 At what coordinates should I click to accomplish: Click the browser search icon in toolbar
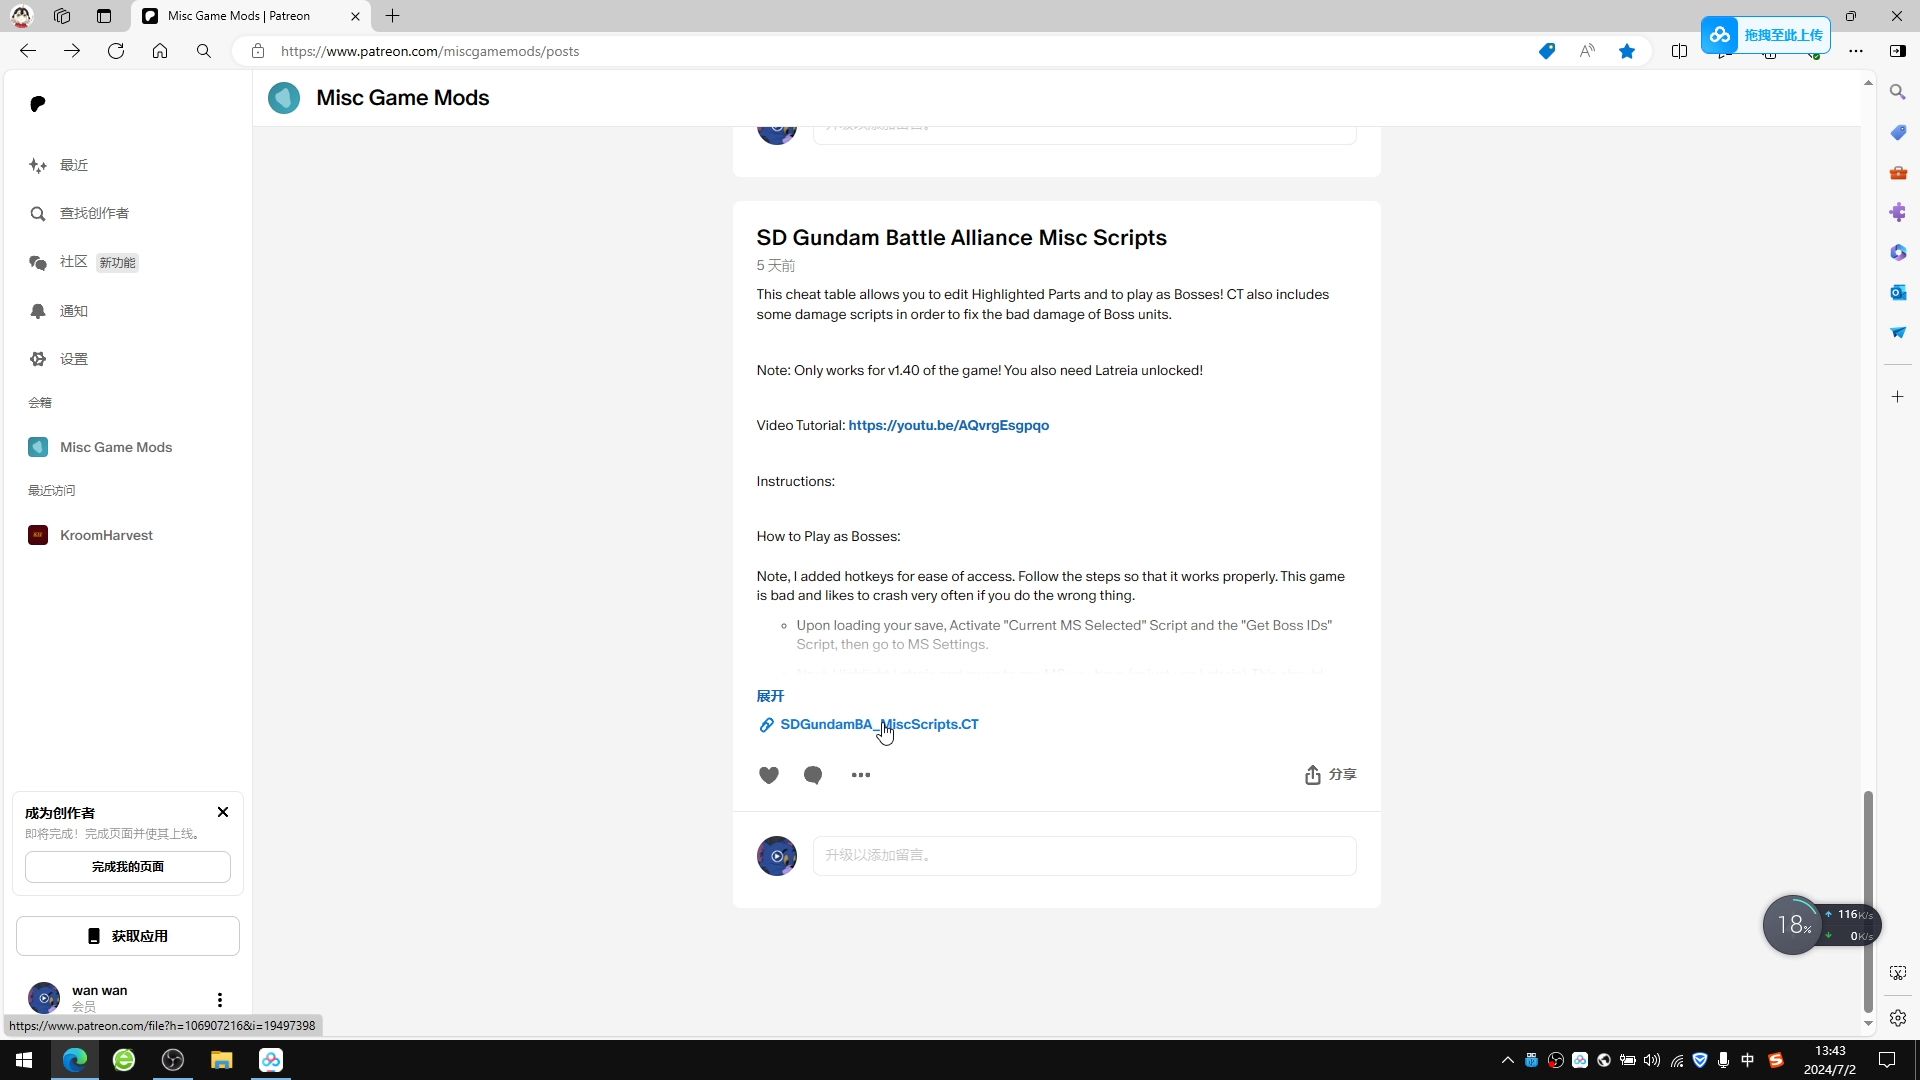[x=204, y=51]
